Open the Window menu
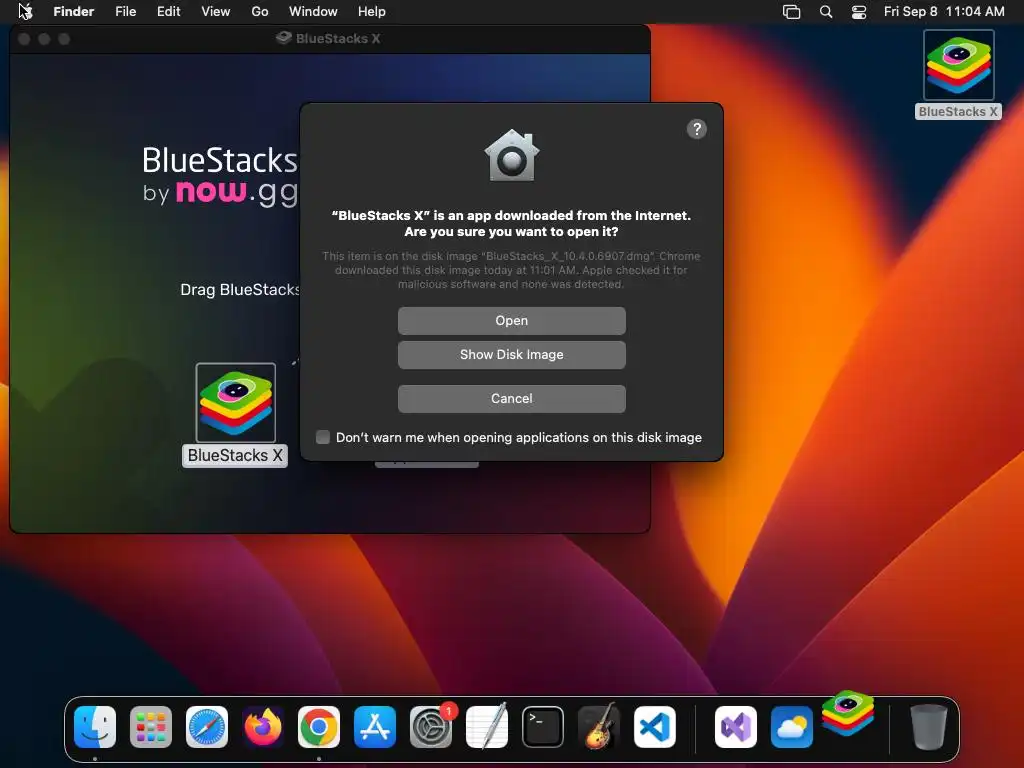The image size is (1024, 768). [313, 12]
